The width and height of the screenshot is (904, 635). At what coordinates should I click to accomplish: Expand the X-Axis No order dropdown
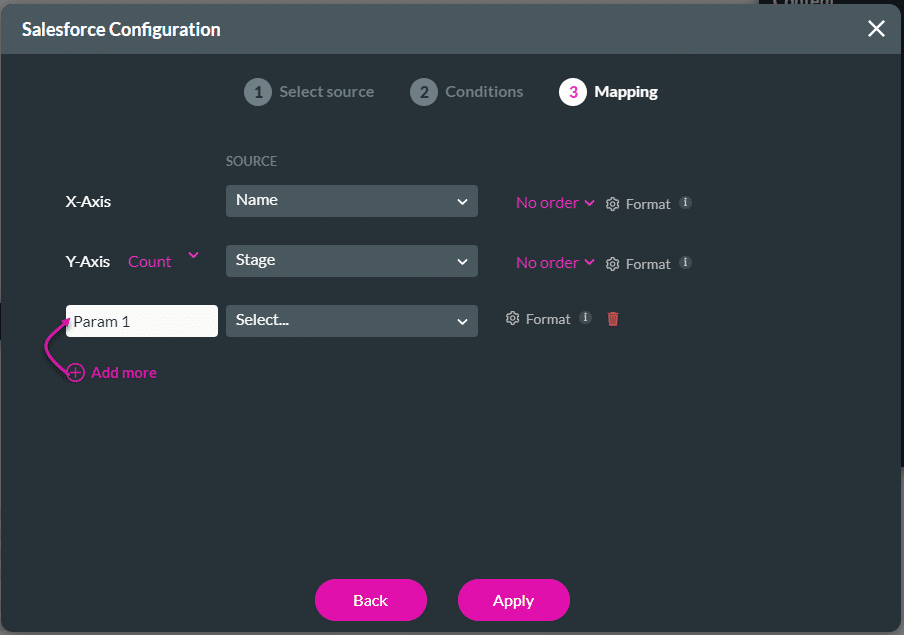click(x=555, y=203)
